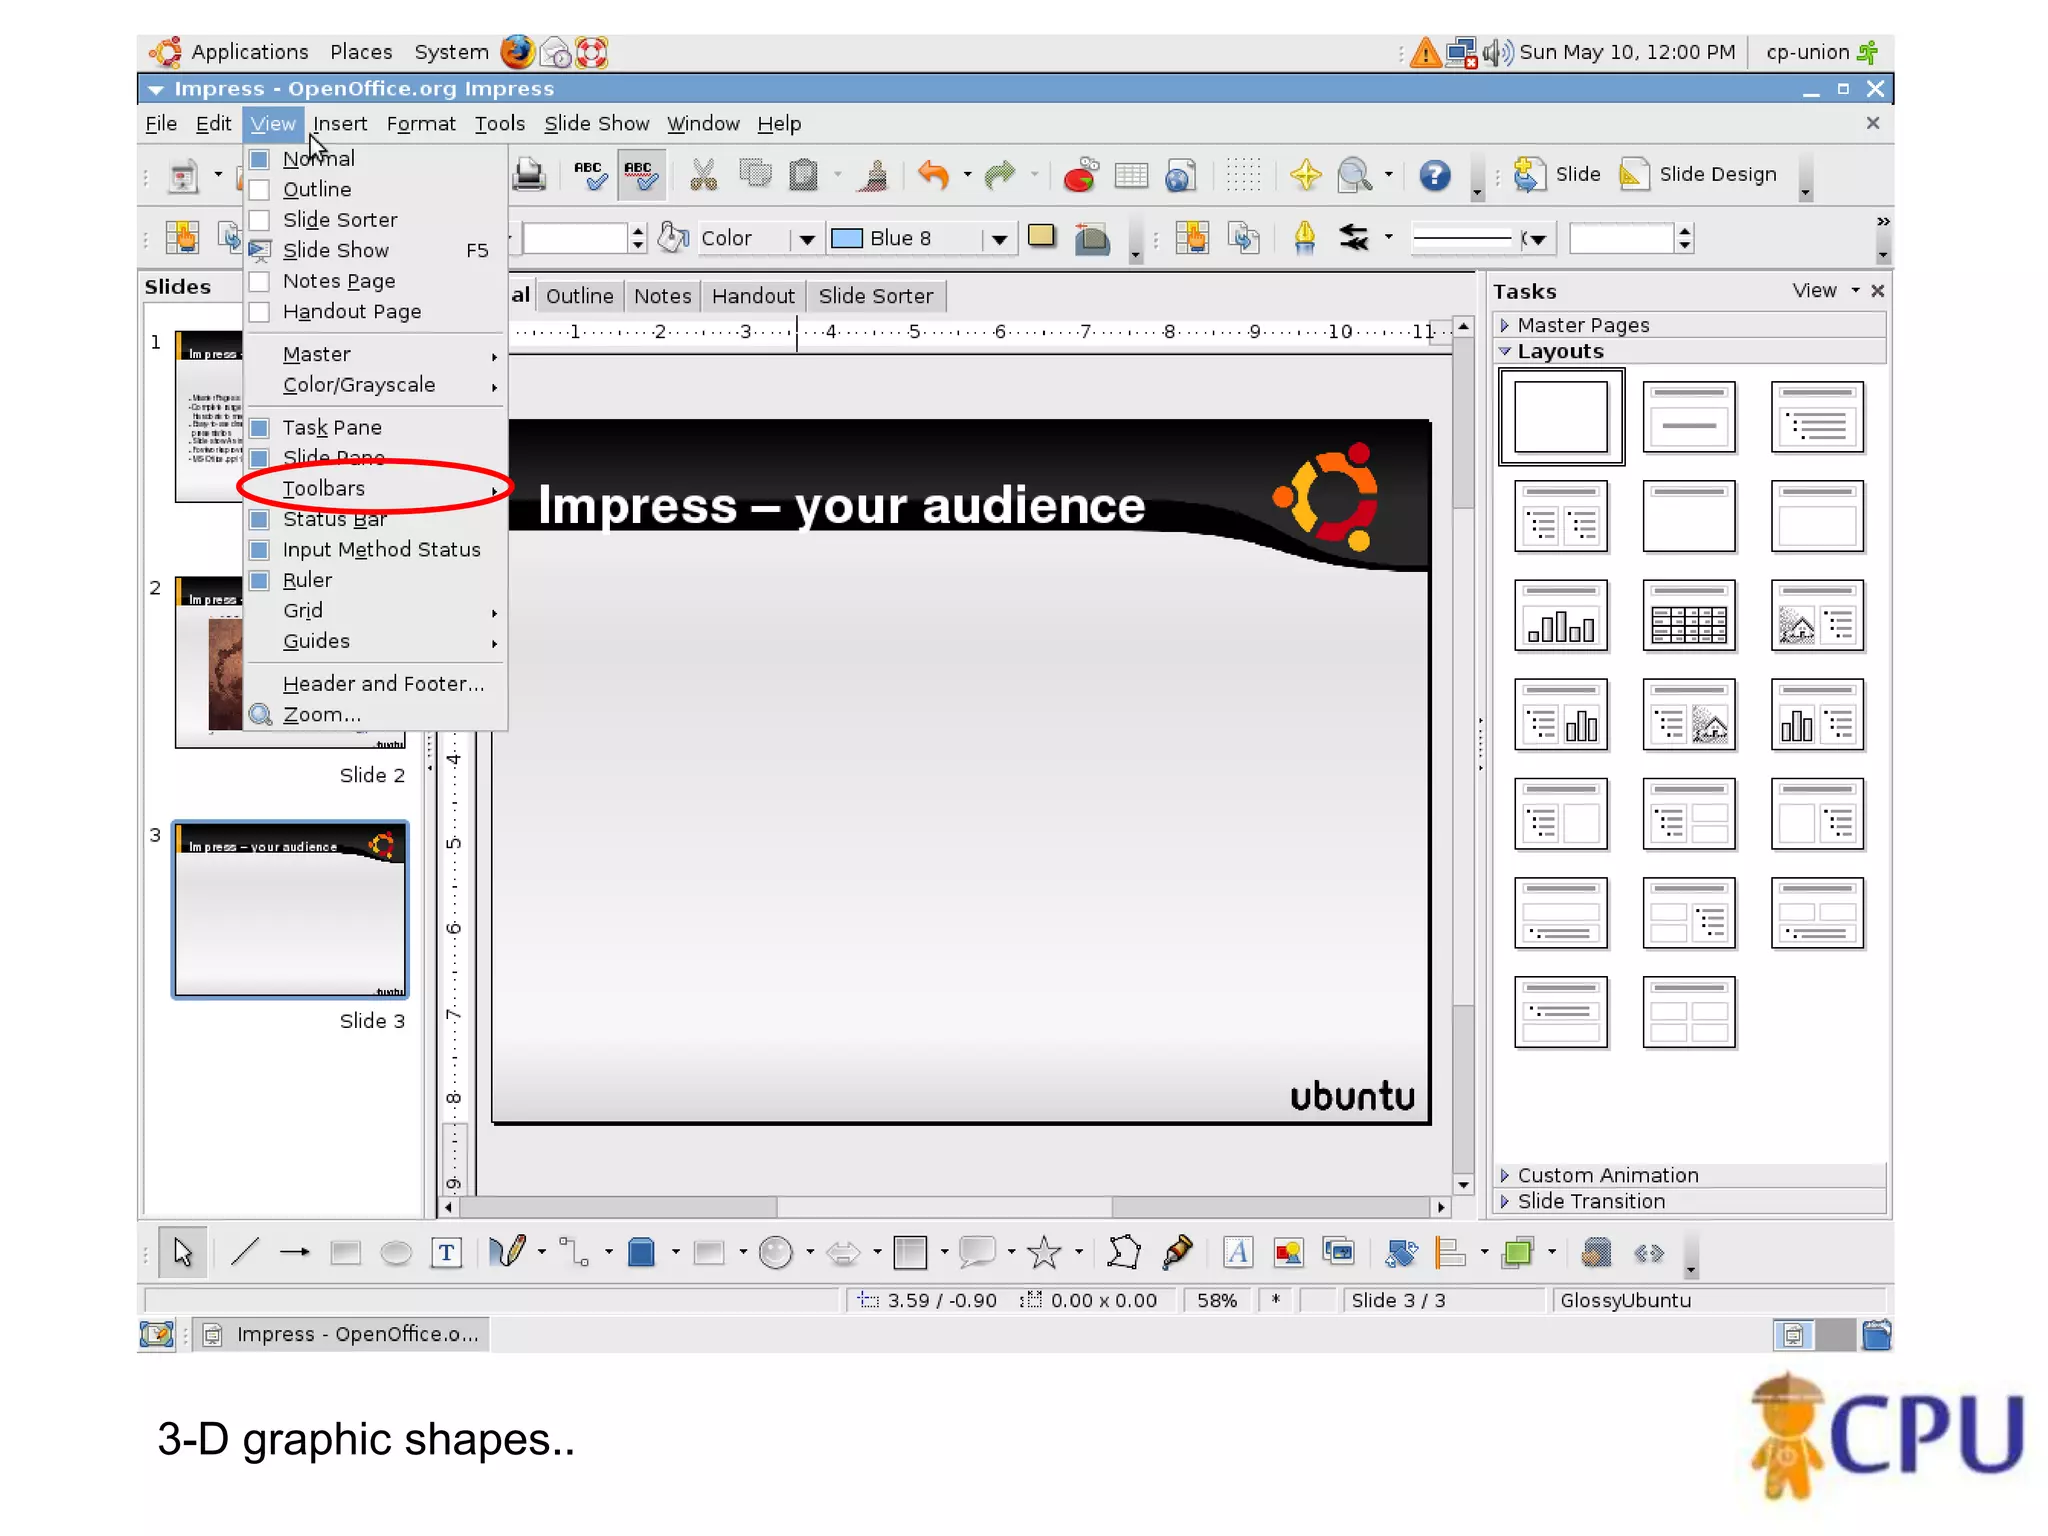Collapse the Layouts task section
2048x1536 pixels.
tap(1690, 351)
